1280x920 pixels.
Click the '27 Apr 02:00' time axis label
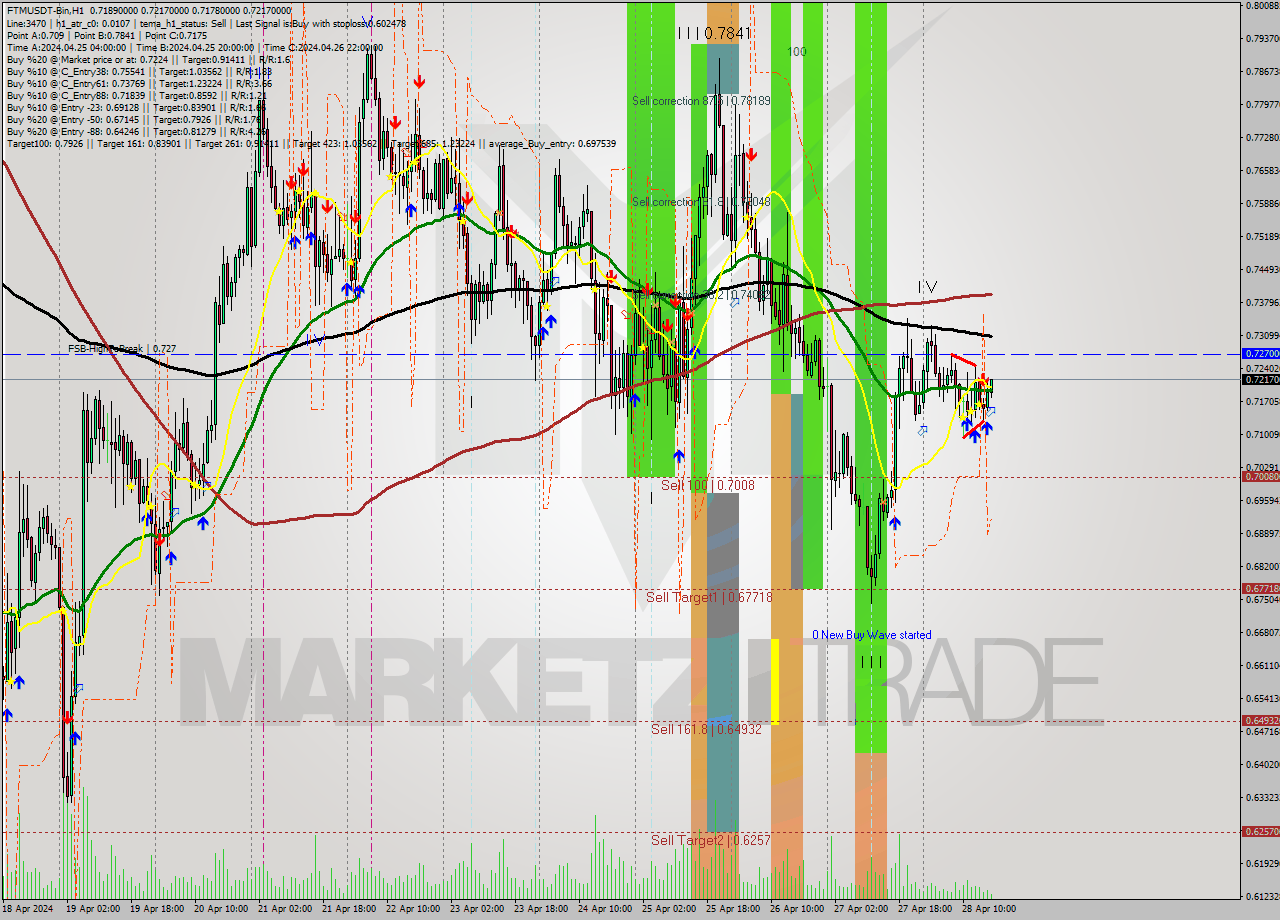(860, 909)
